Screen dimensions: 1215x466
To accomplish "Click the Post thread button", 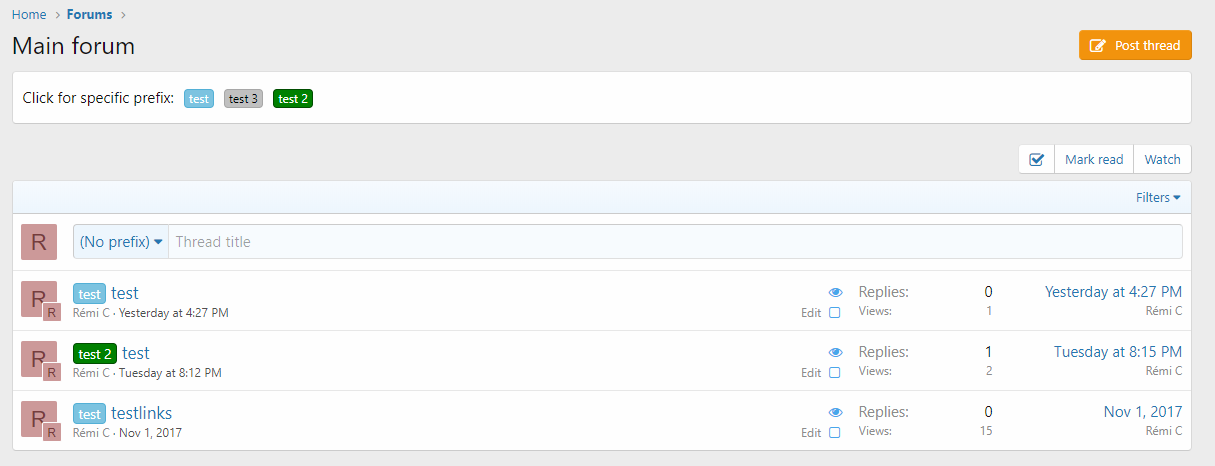I will coord(1135,45).
